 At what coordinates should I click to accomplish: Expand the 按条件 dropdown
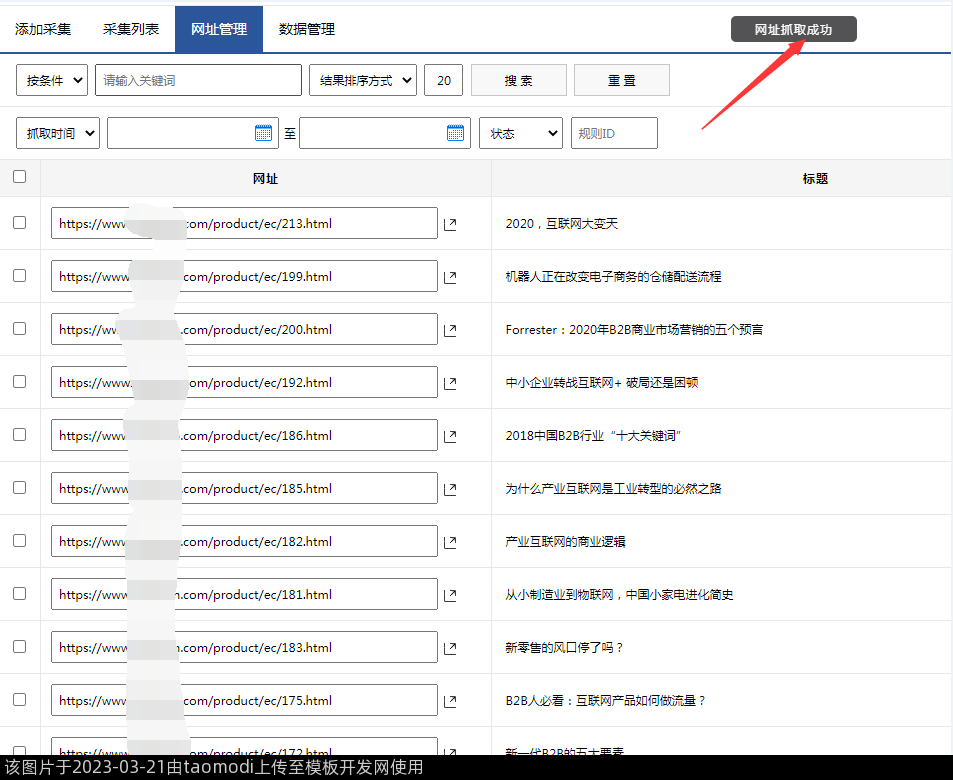[x=52, y=80]
